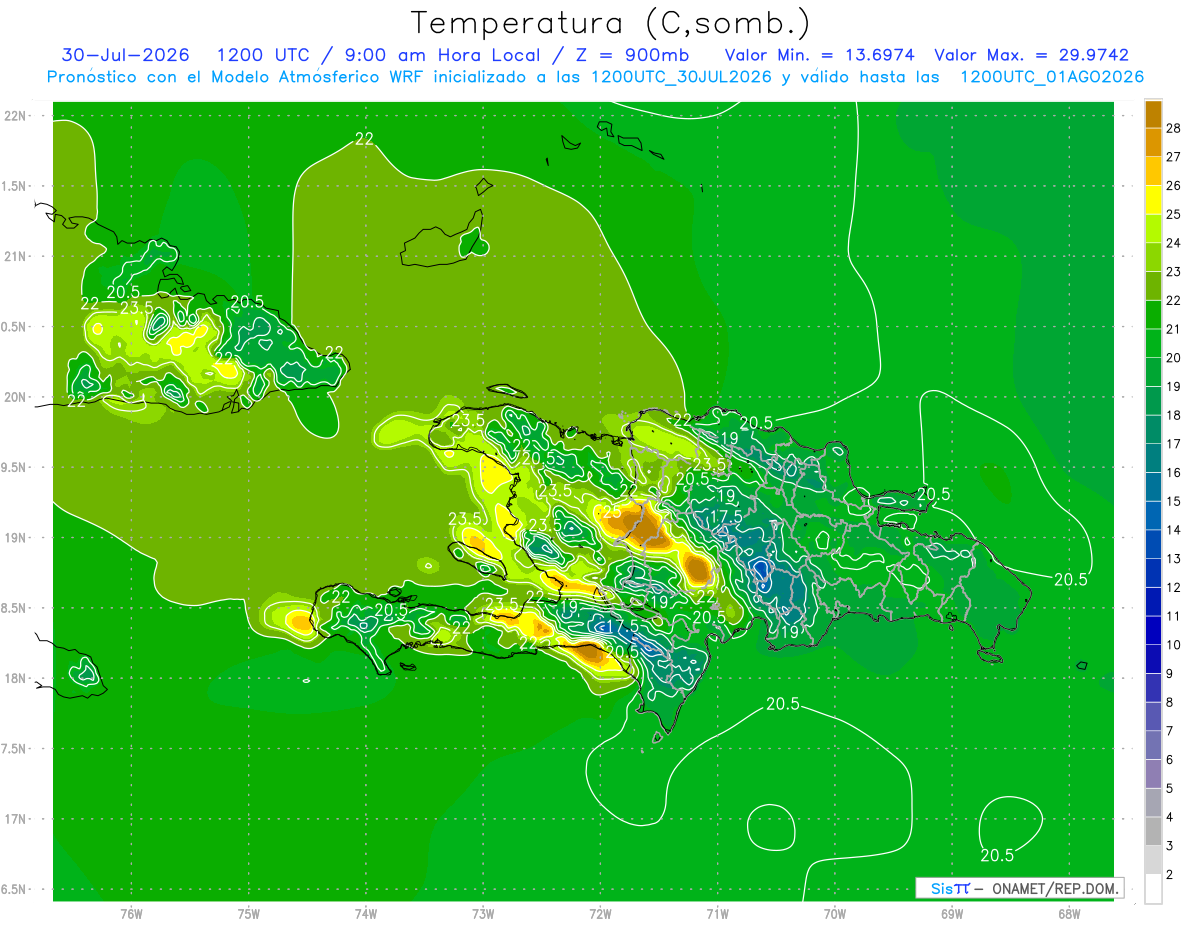Click legend scale value 27
This screenshot has height=927, width=1200.
(x=1173, y=157)
